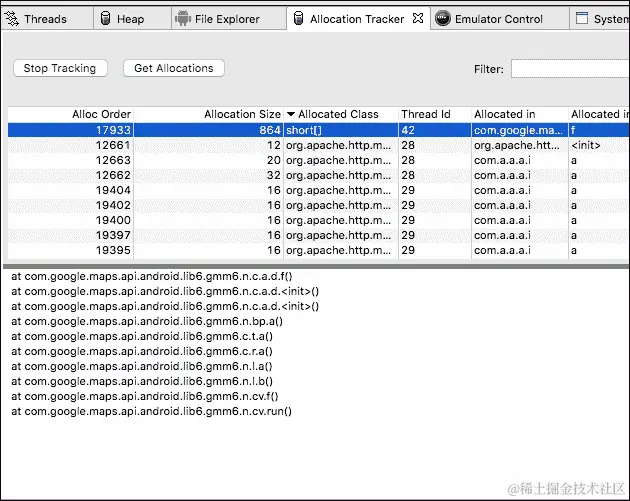Click the System tab window icon
This screenshot has height=501, width=630.
pyautogui.click(x=581, y=18)
